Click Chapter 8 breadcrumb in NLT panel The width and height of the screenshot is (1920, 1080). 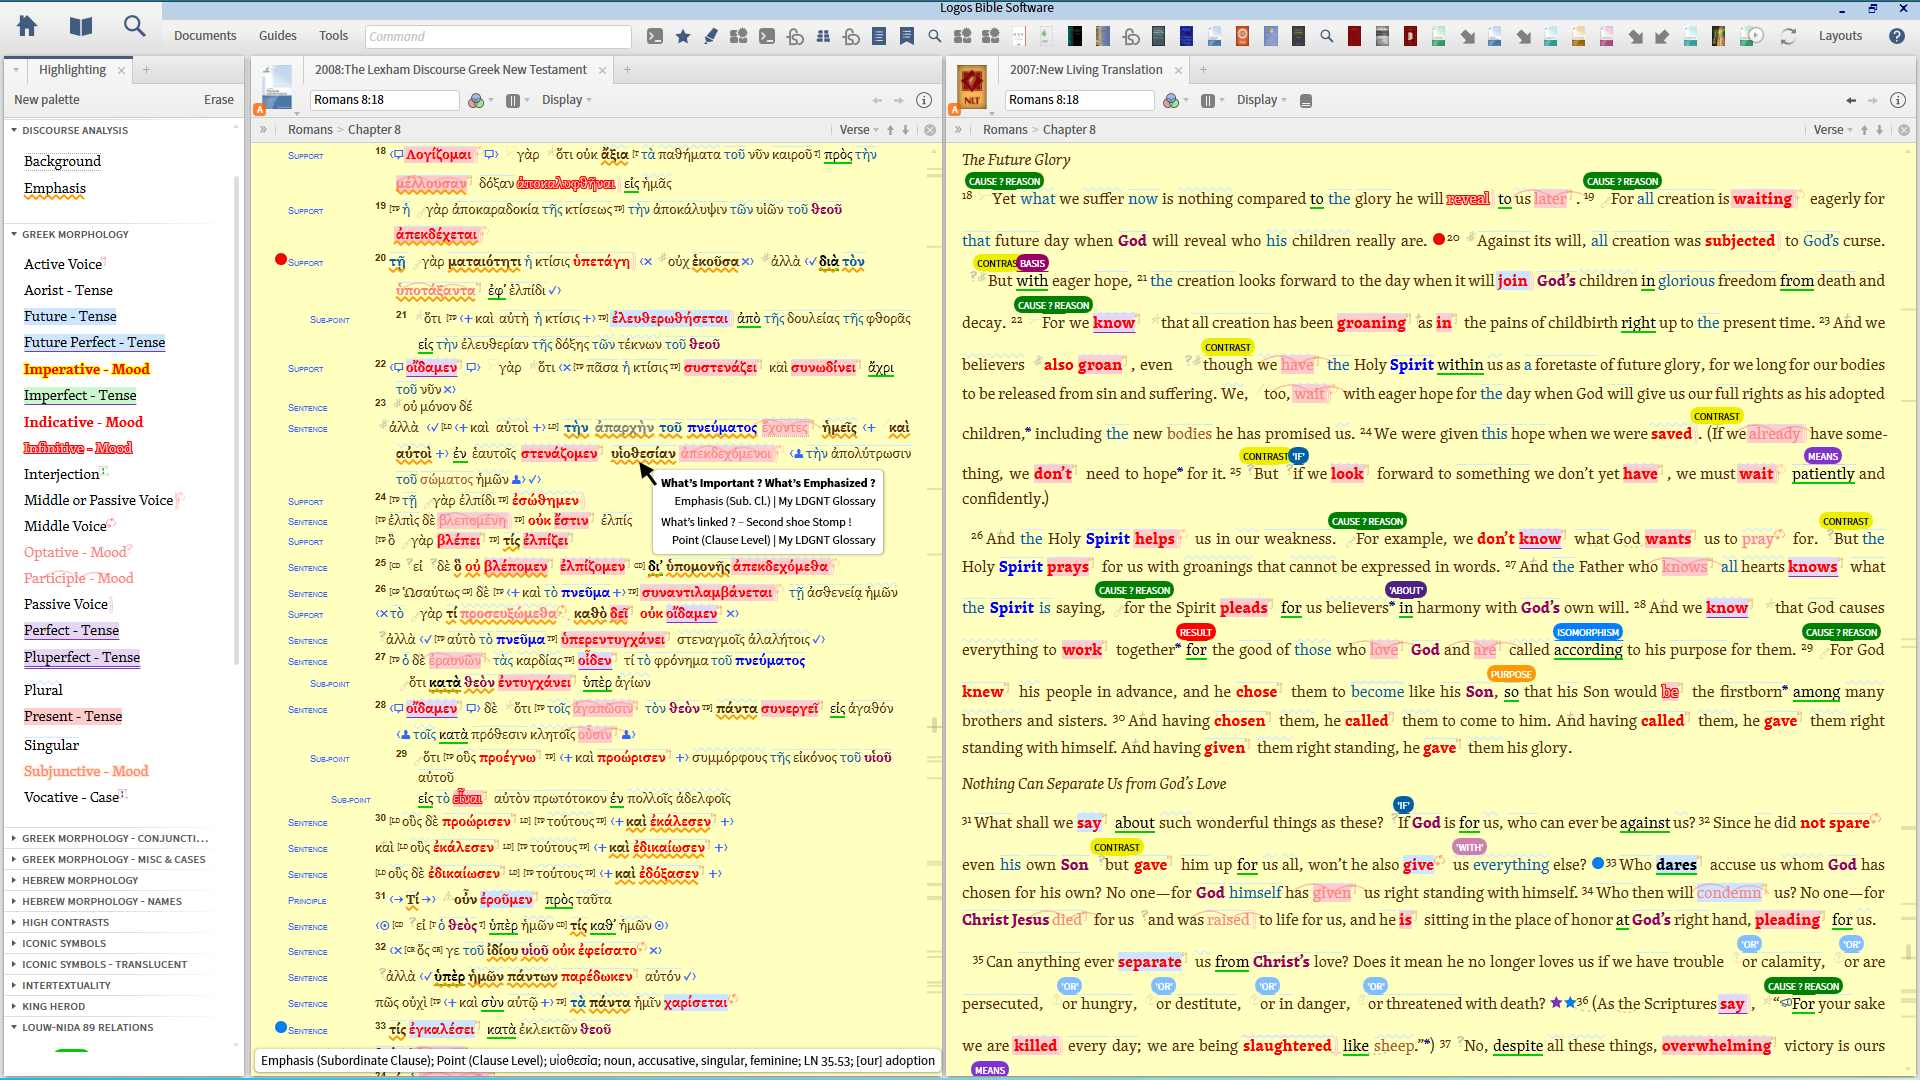click(x=1069, y=130)
